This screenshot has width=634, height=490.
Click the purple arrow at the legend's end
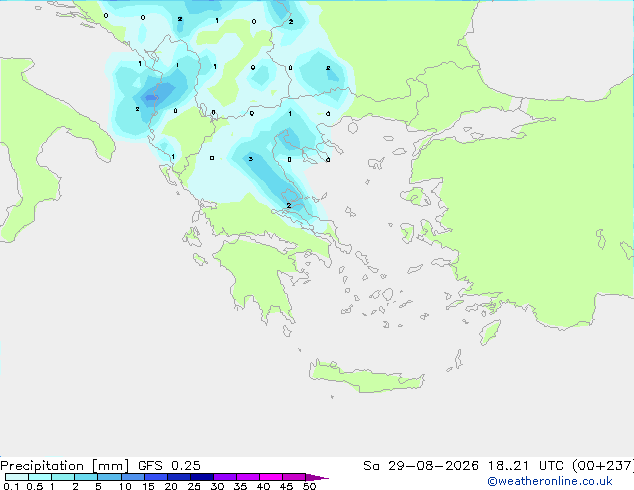(317, 477)
